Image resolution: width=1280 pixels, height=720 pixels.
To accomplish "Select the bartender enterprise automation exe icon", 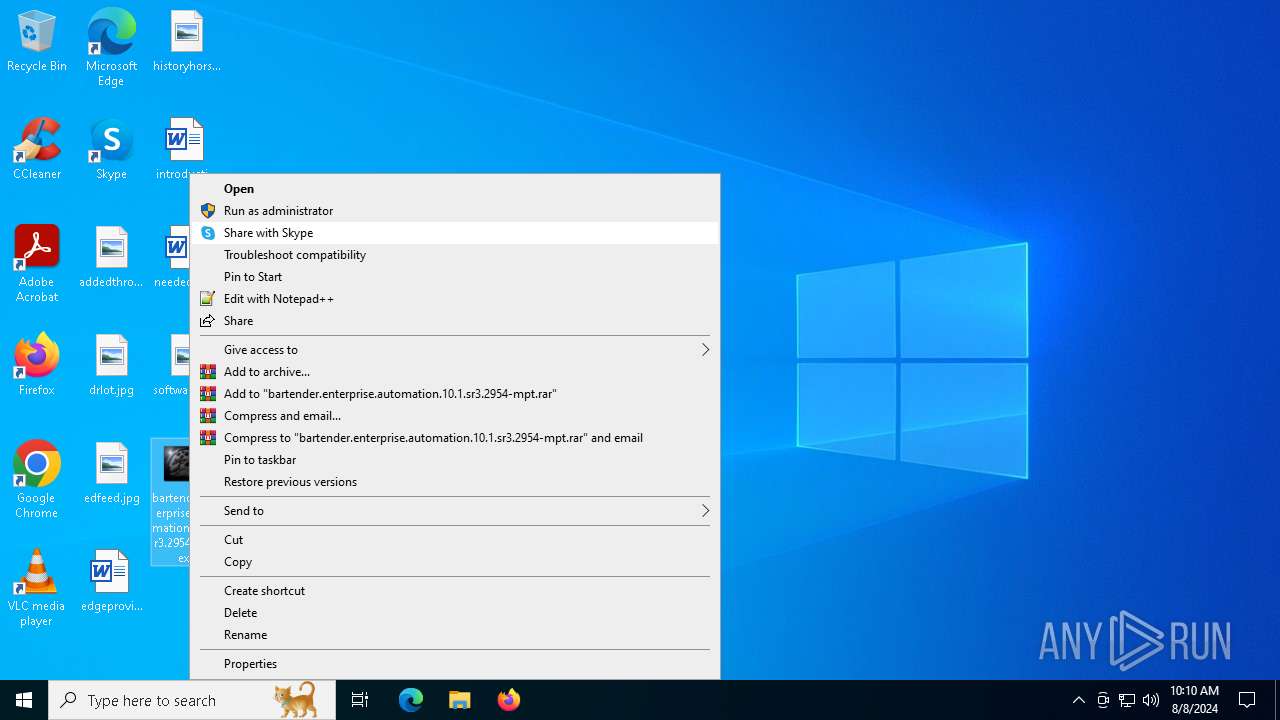I will pyautogui.click(x=171, y=502).
